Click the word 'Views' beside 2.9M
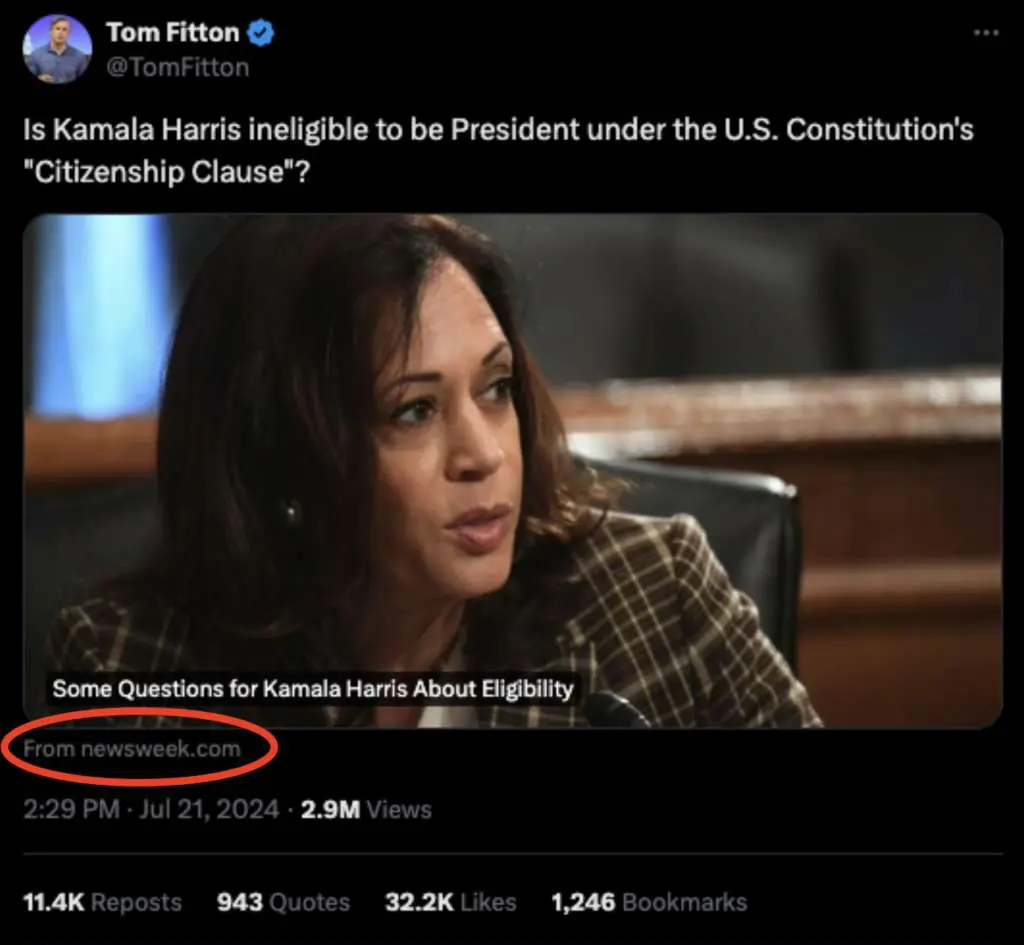Image resolution: width=1024 pixels, height=945 pixels. pyautogui.click(x=399, y=809)
